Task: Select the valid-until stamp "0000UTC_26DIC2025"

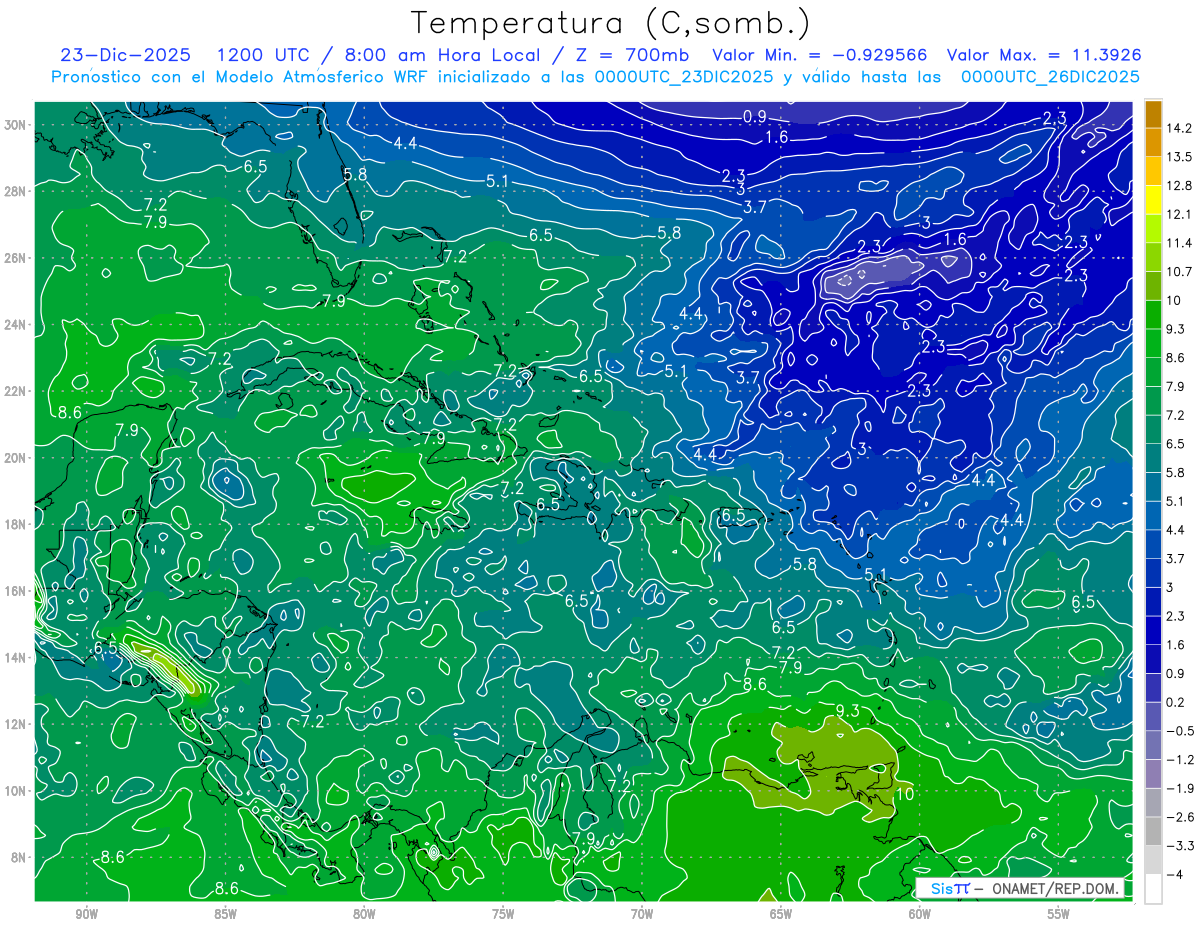Action: (x=1050, y=77)
